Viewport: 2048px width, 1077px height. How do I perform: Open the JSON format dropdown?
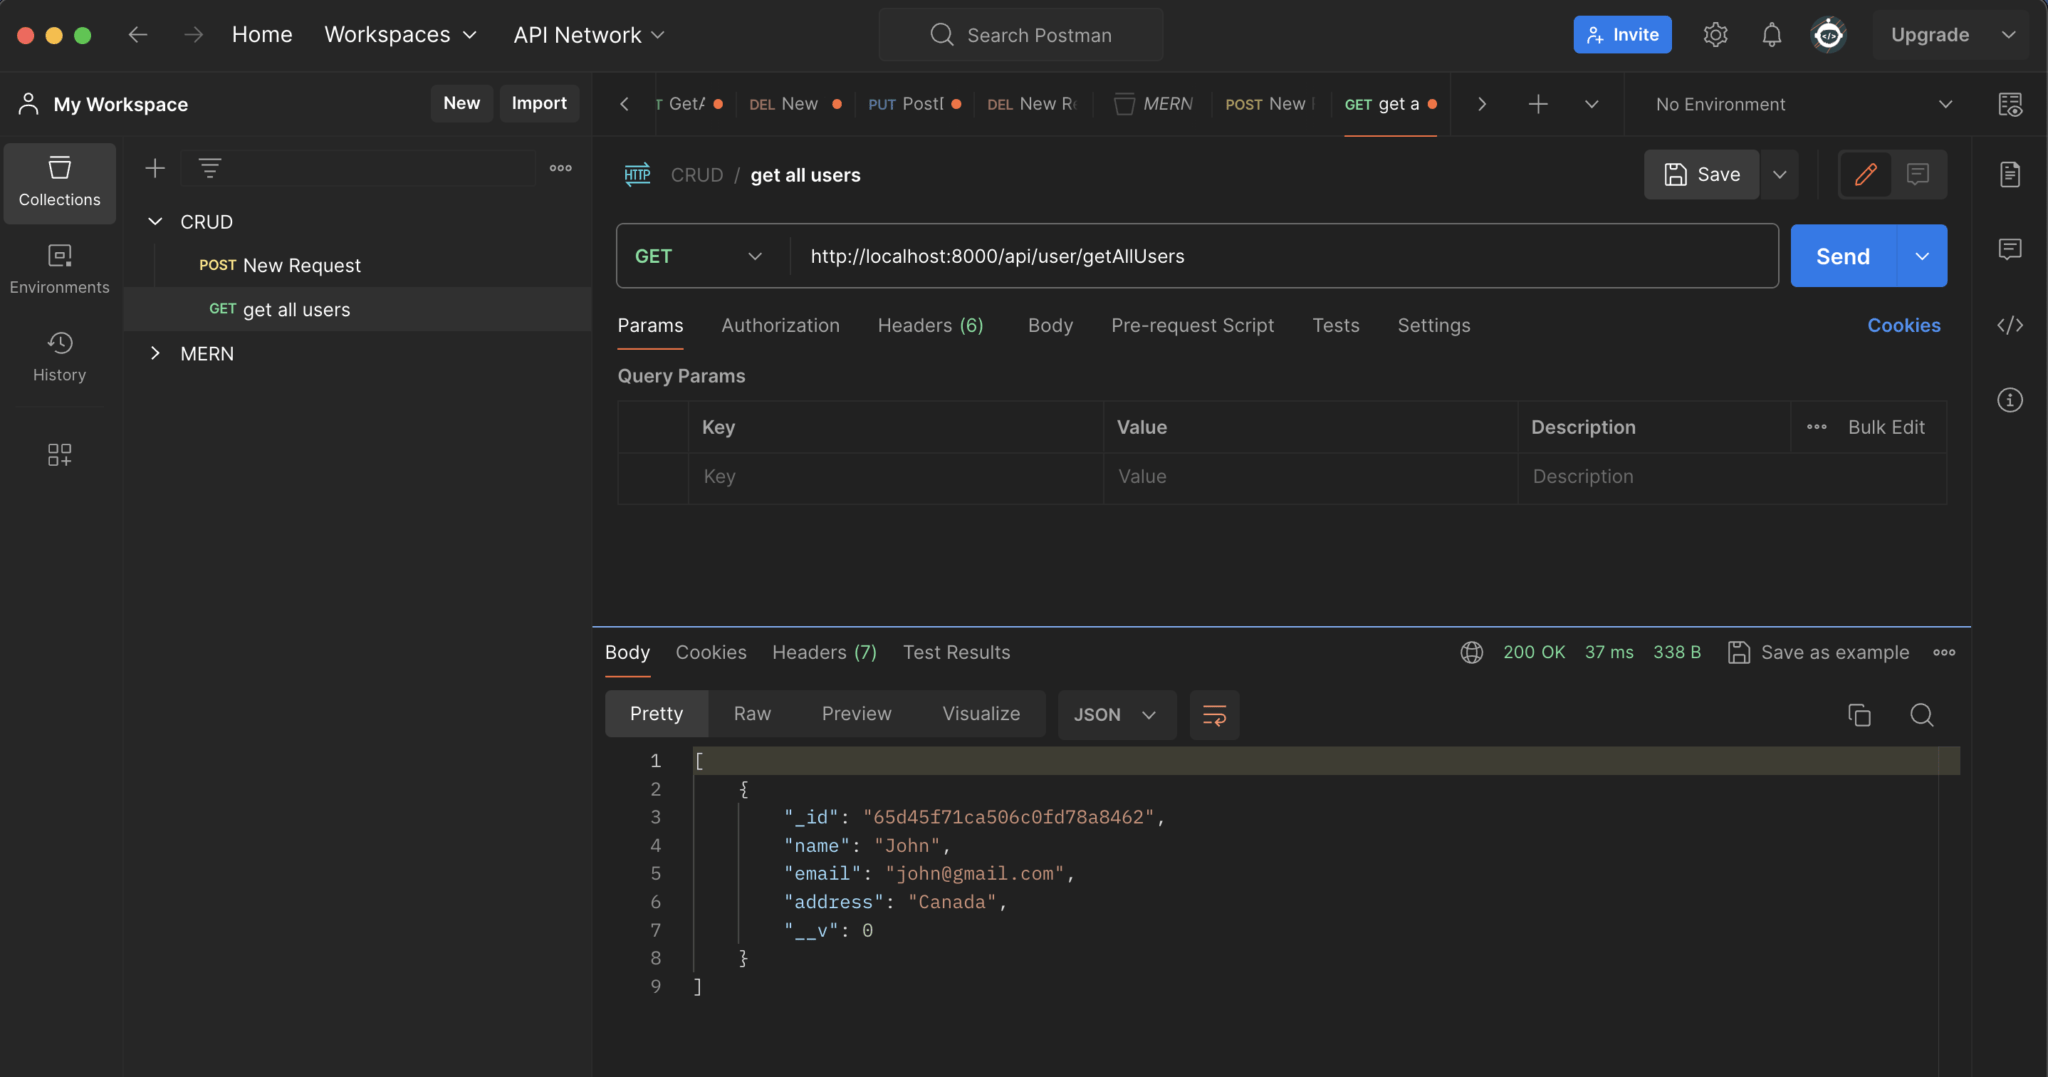(x=1116, y=715)
